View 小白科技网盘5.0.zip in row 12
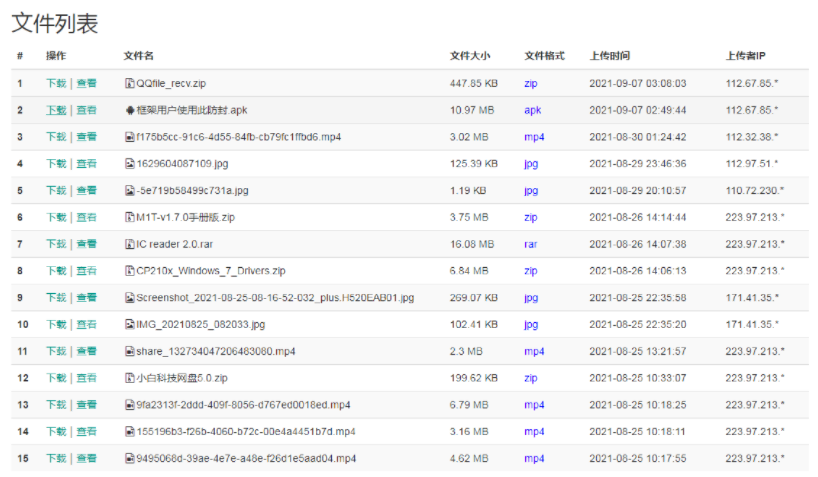This screenshot has width=818, height=477. (x=87, y=378)
